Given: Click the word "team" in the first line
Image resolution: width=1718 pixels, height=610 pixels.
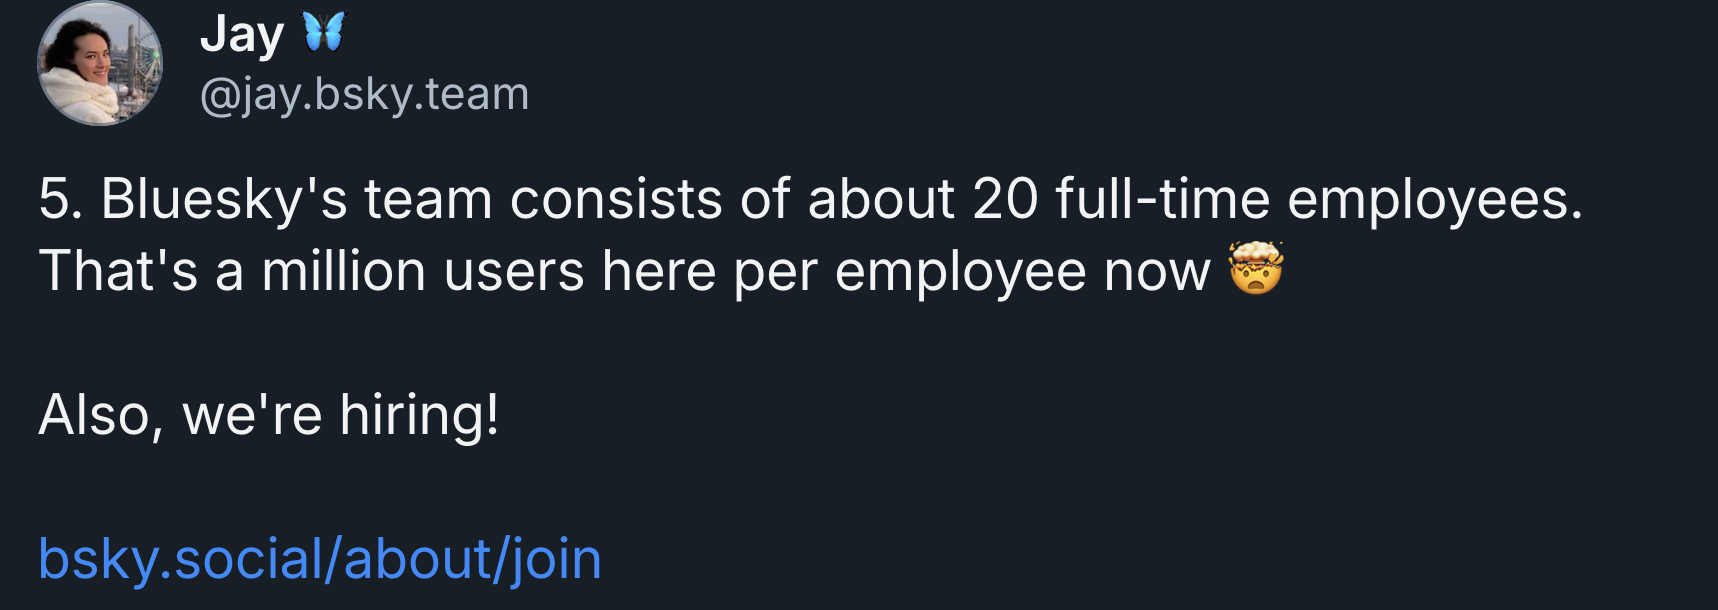Looking at the screenshot, I should click(x=428, y=198).
